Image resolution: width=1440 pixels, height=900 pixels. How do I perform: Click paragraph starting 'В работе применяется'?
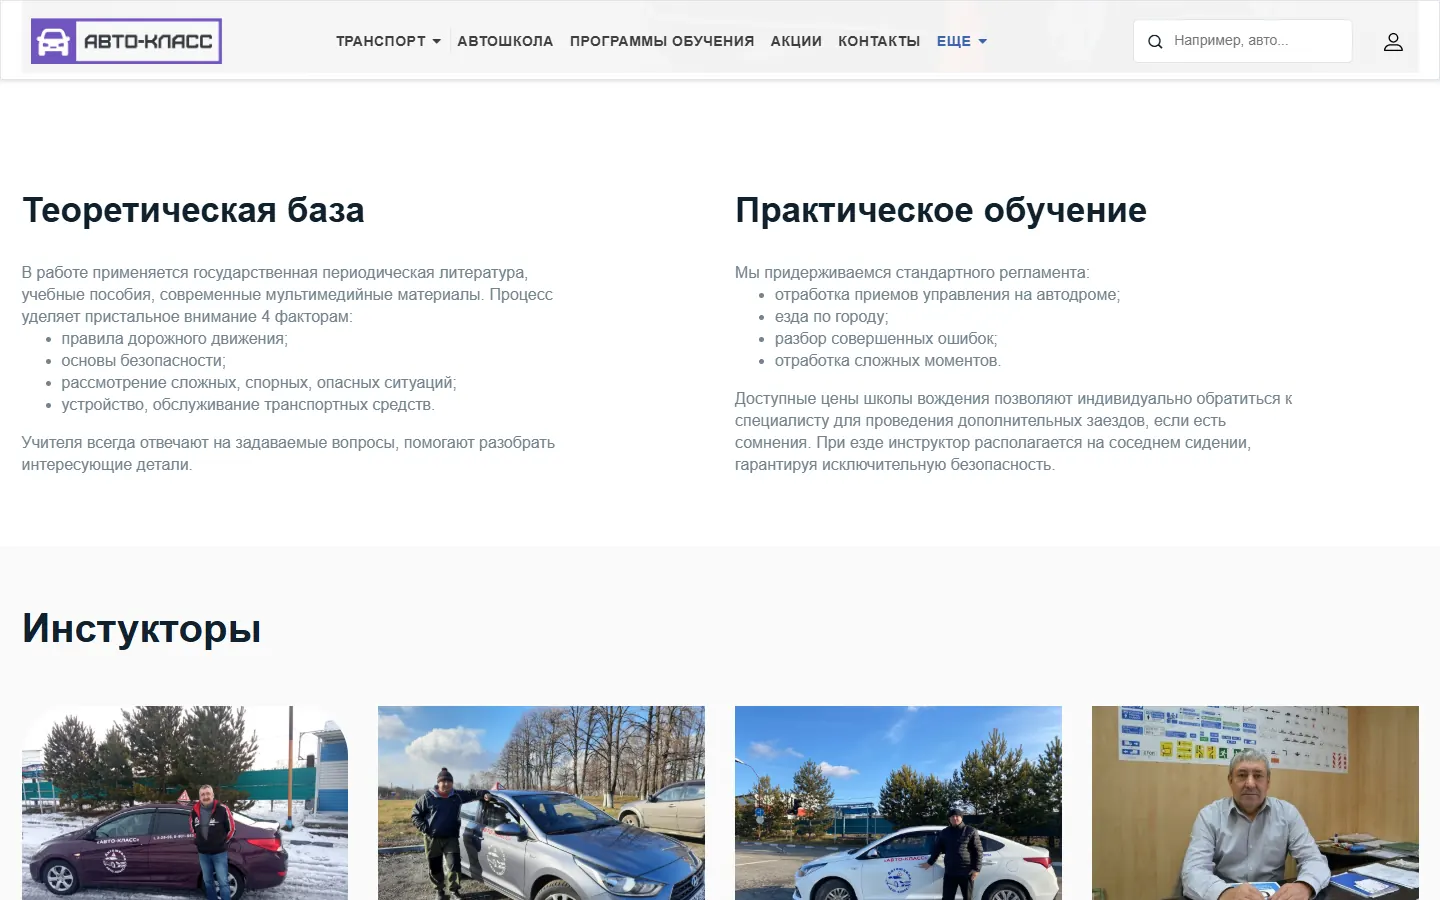(x=287, y=295)
